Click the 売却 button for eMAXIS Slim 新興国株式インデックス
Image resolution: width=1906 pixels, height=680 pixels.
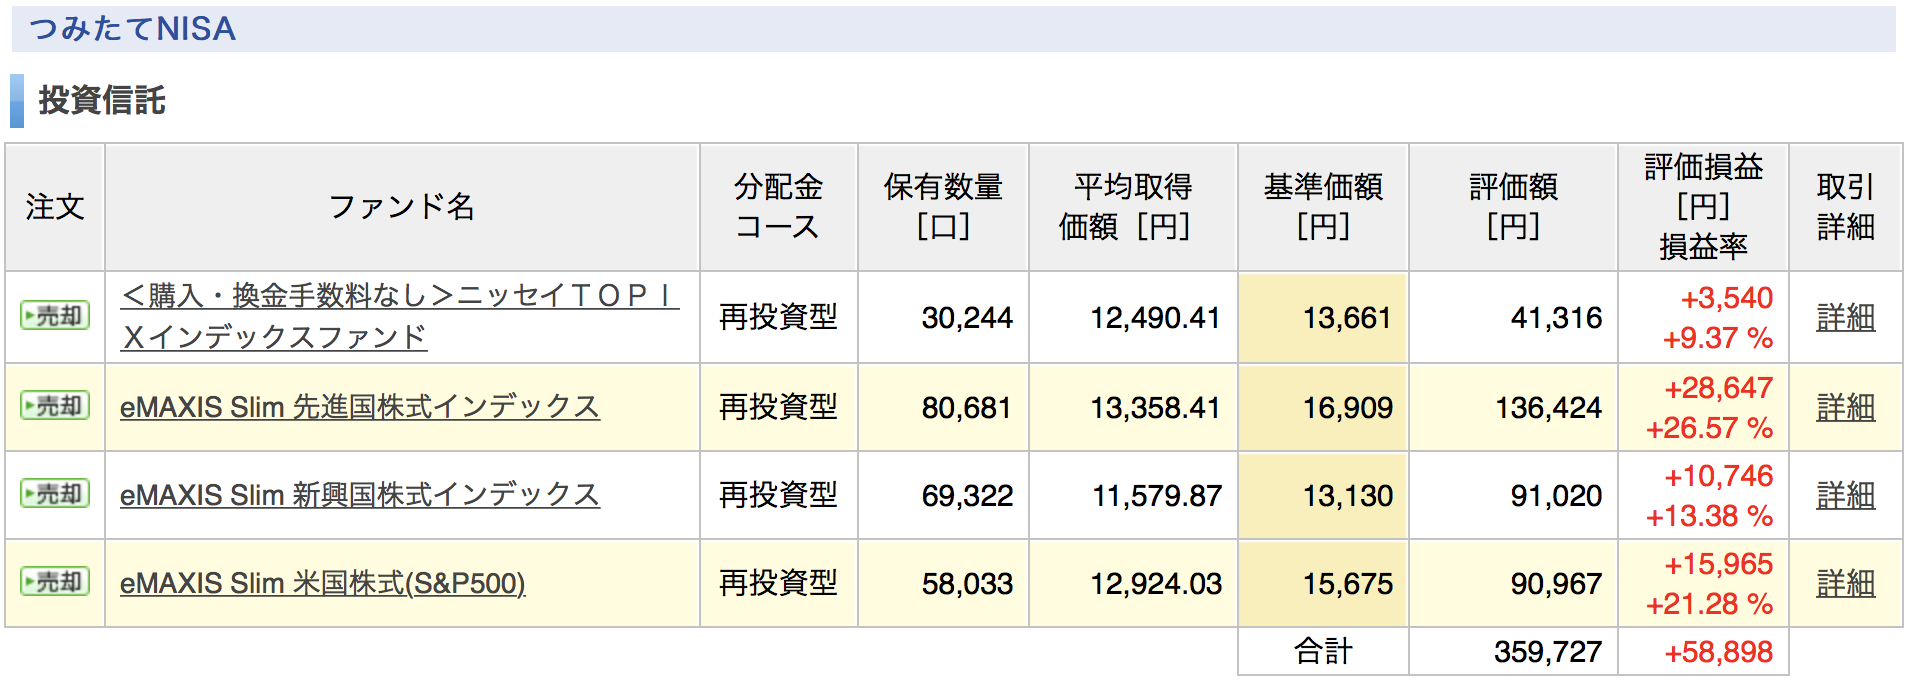click(55, 494)
